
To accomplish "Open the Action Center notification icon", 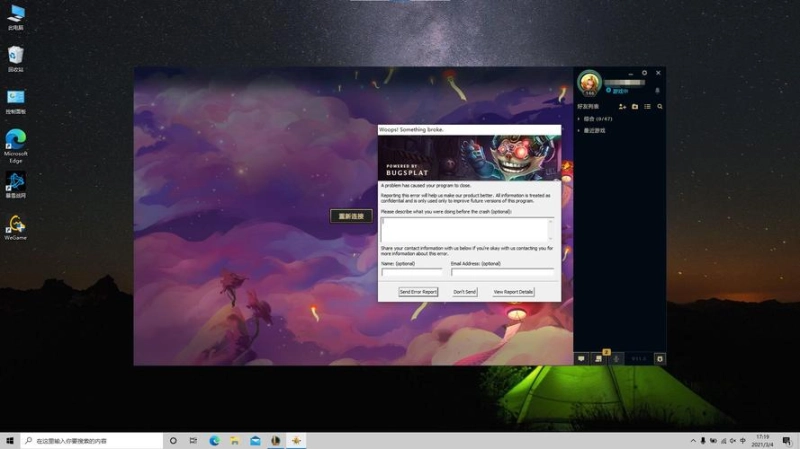I will point(787,441).
